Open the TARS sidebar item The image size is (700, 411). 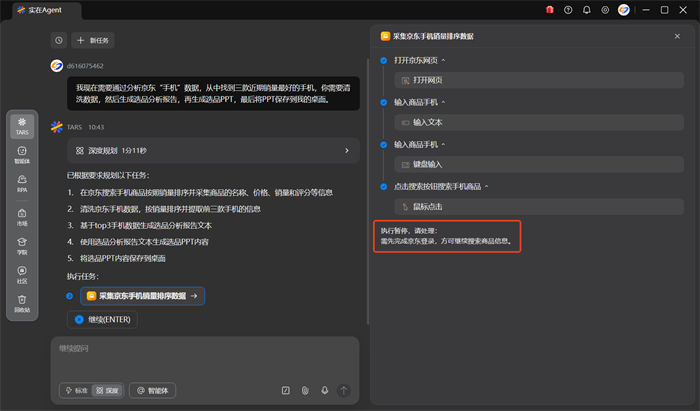pos(21,125)
